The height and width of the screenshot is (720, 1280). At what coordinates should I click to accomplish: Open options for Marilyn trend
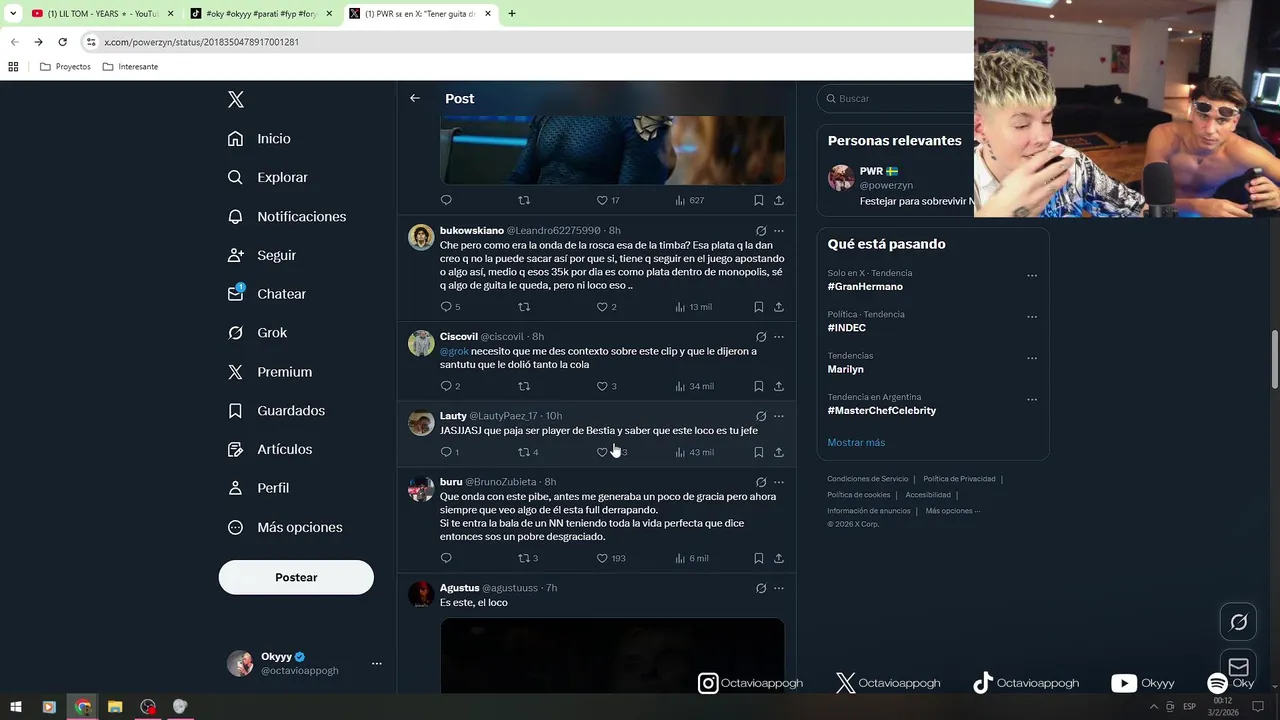(1032, 358)
